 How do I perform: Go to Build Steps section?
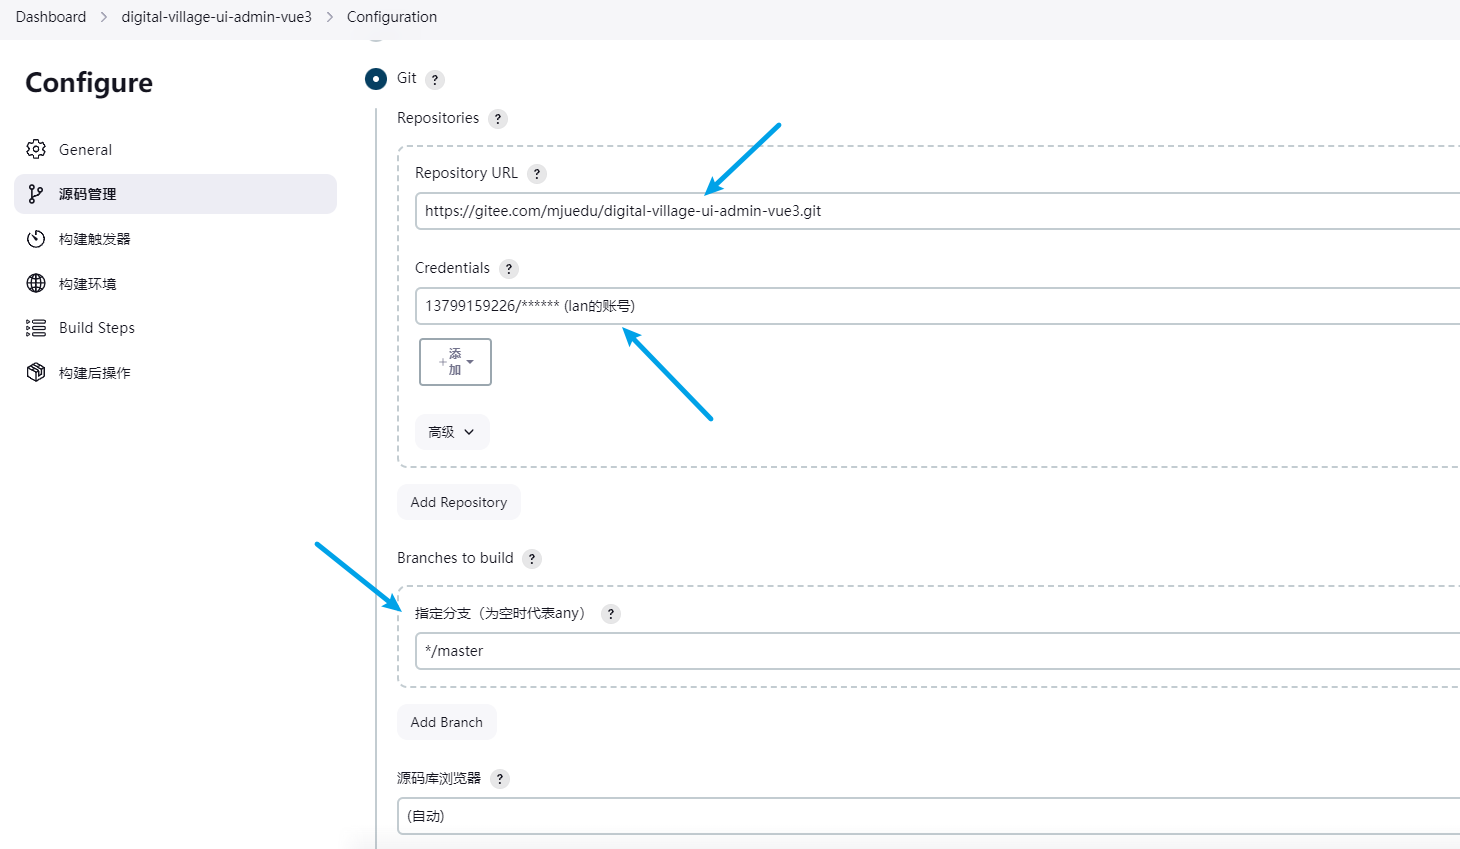tap(97, 328)
